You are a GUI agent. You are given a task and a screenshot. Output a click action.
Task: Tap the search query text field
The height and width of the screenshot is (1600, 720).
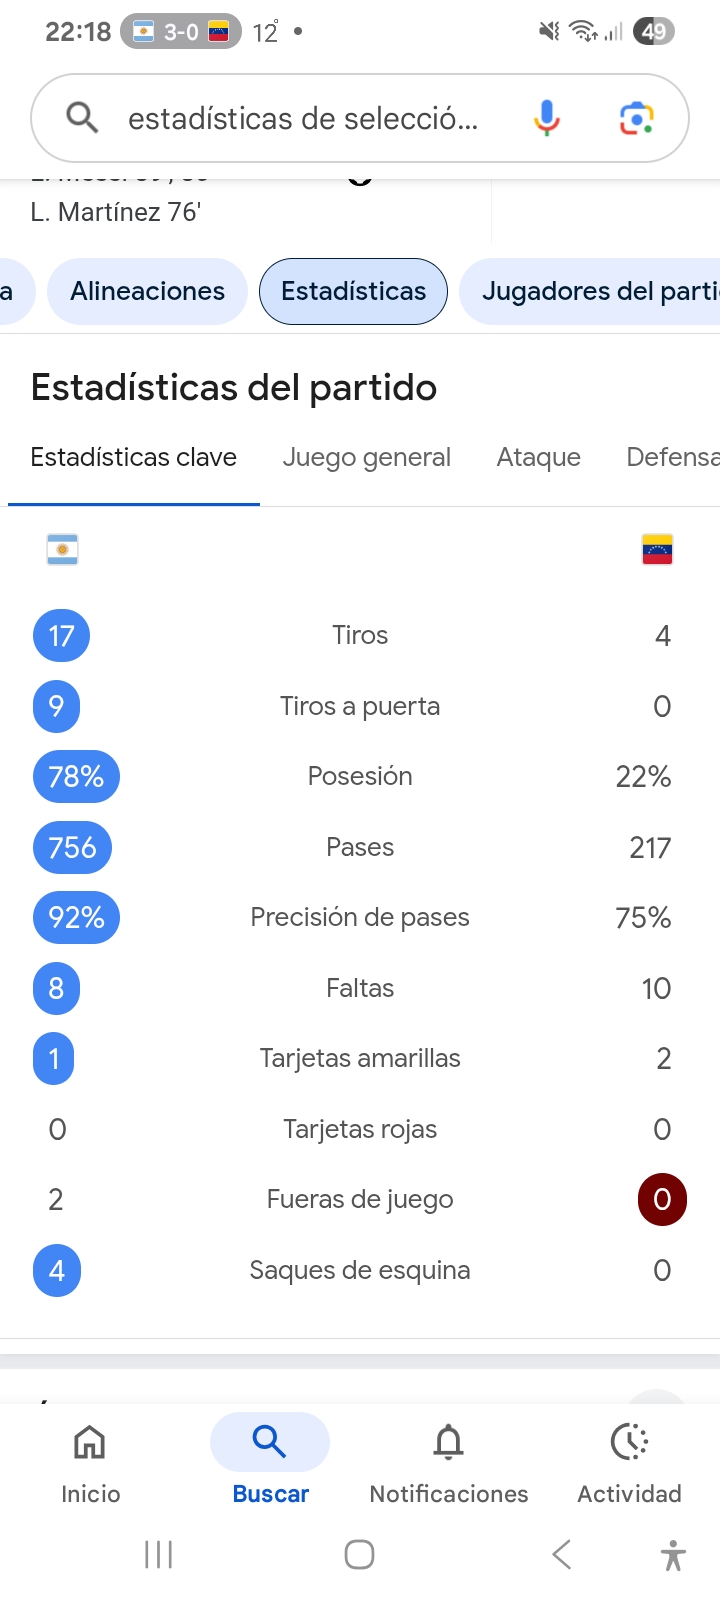pyautogui.click(x=303, y=119)
